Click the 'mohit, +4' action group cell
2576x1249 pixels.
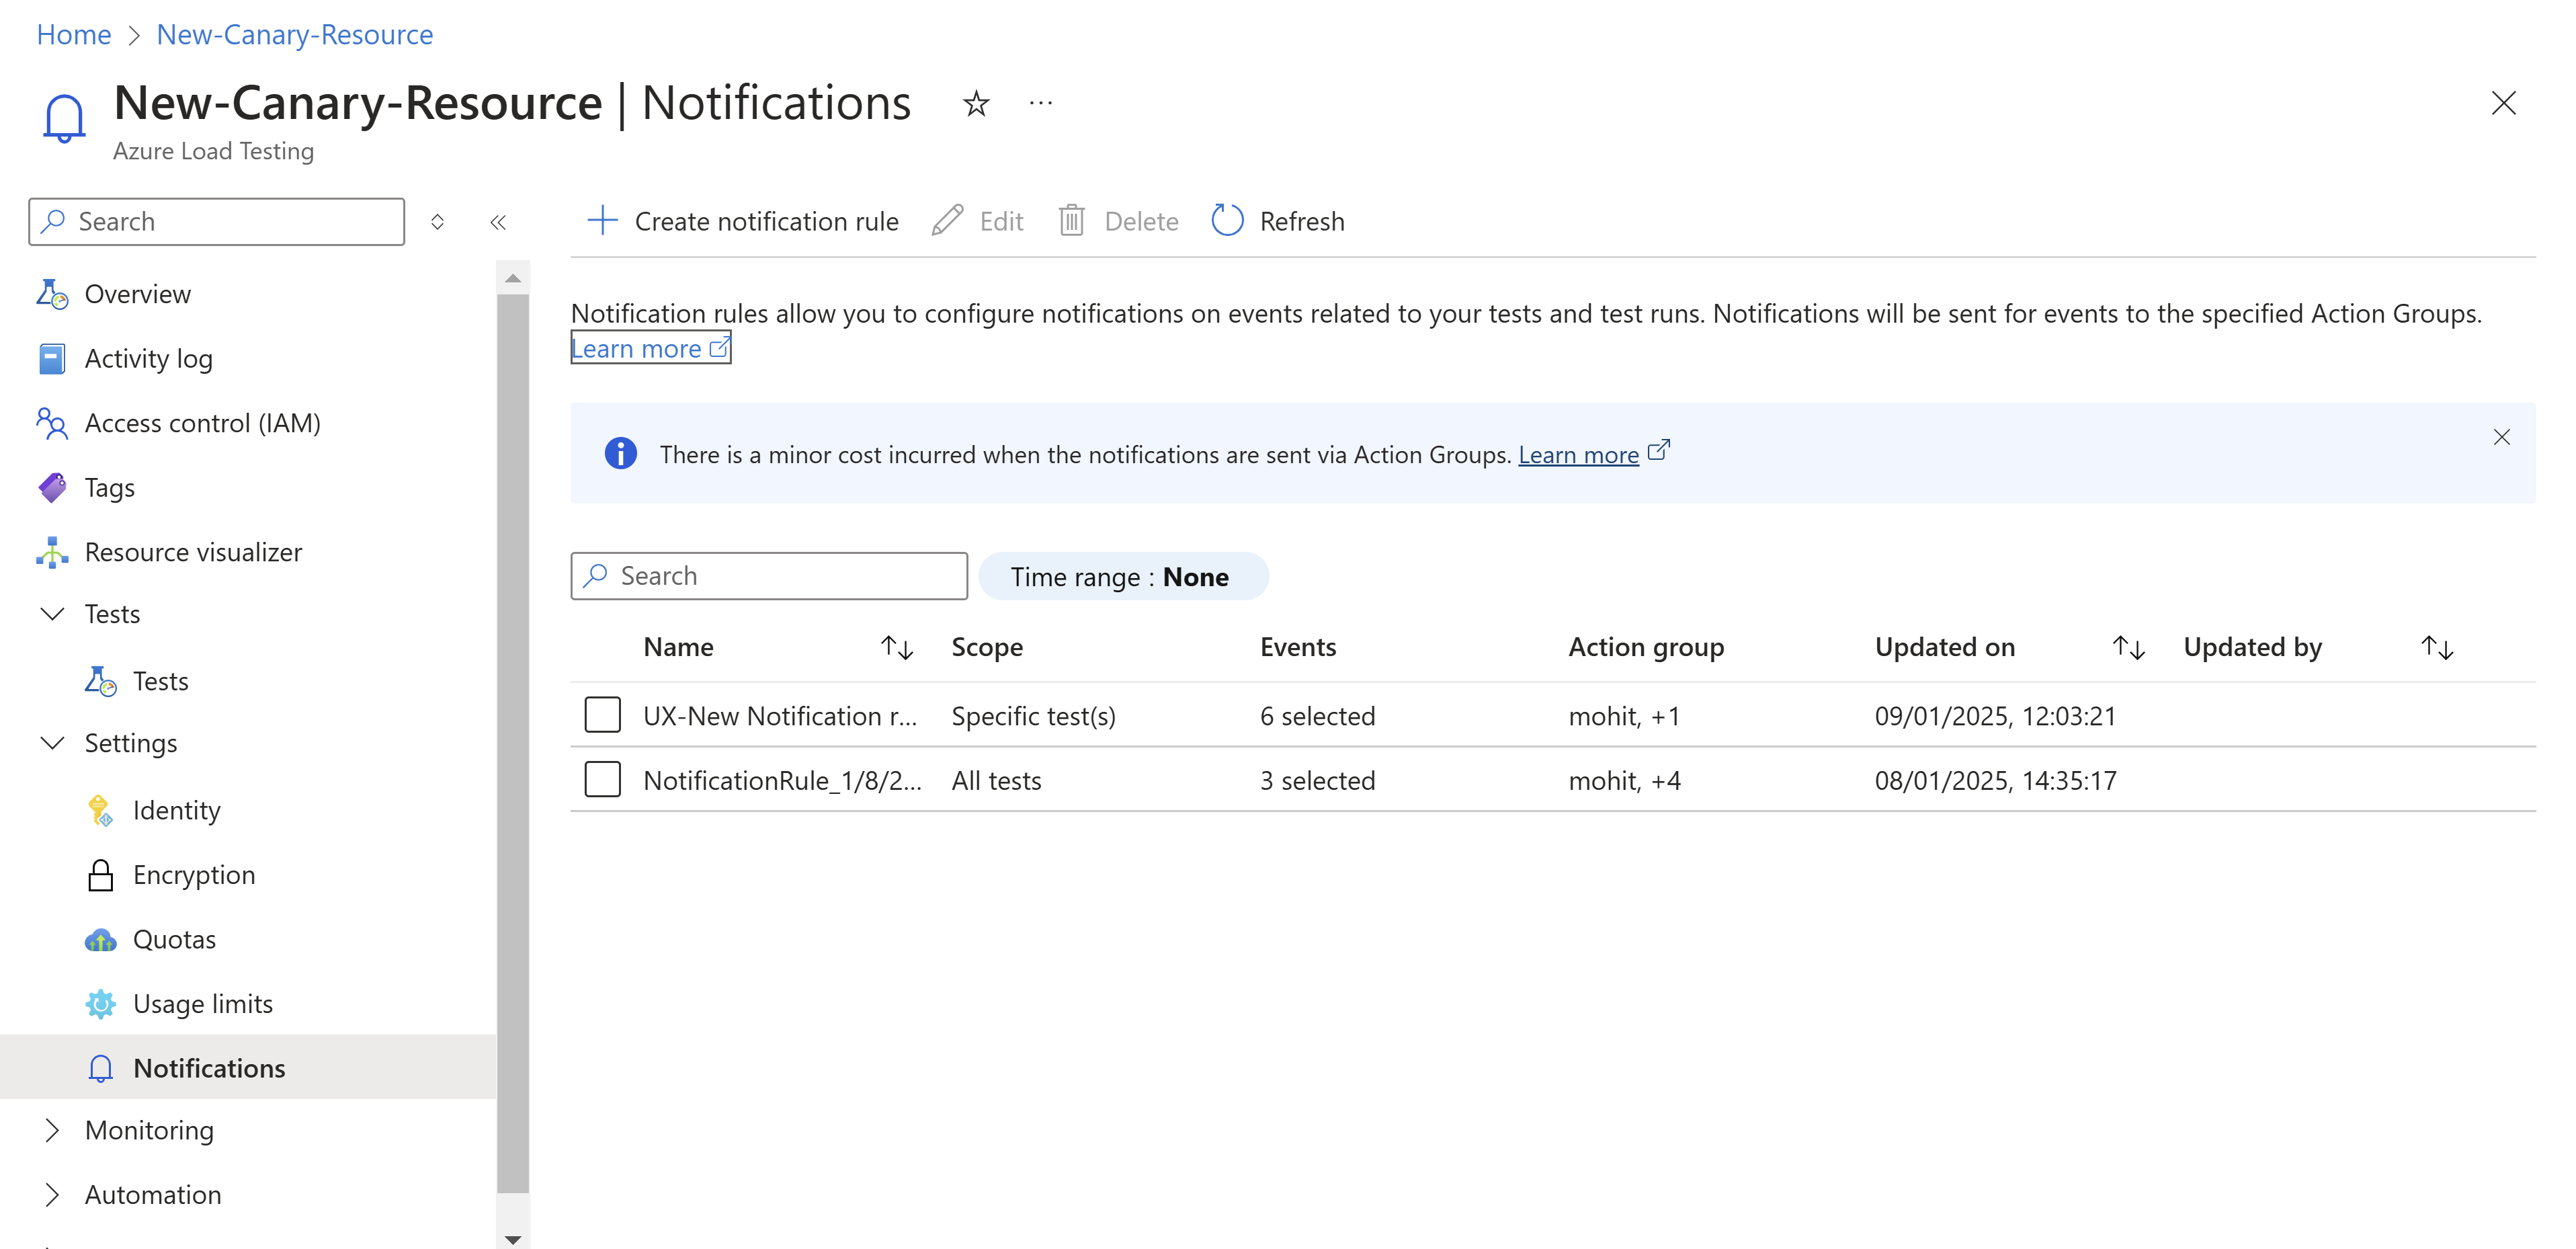[1624, 780]
